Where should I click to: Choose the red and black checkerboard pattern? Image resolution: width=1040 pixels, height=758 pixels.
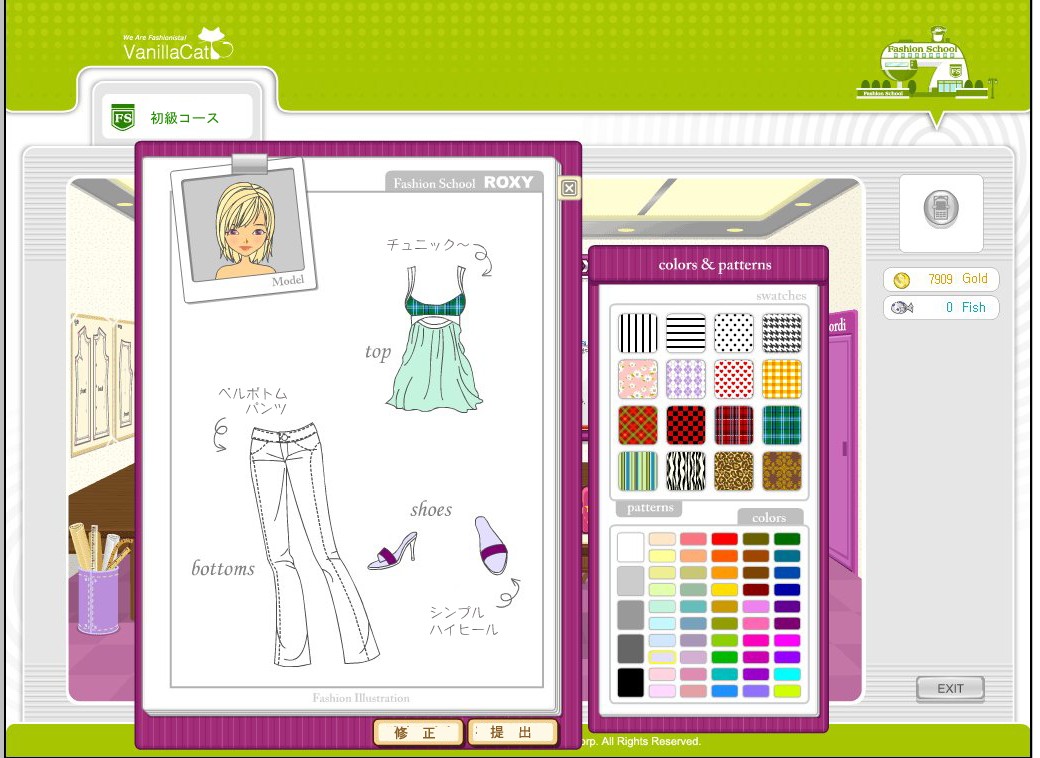pyautogui.click(x=686, y=425)
